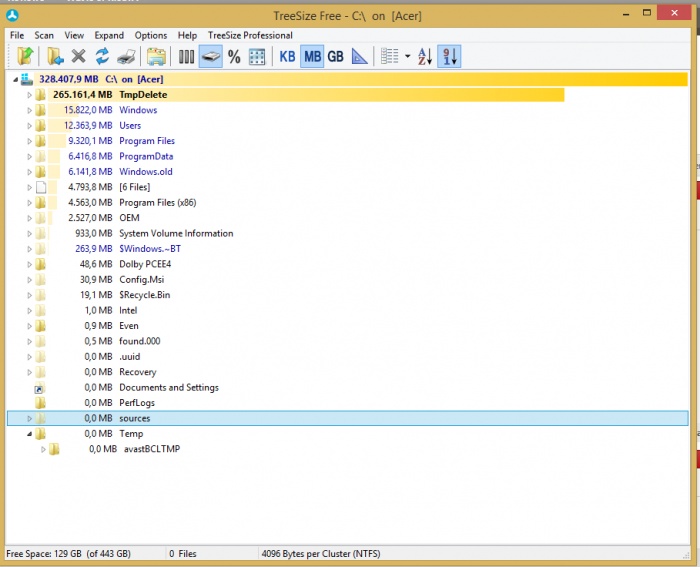Click the Documents and Settings shortcut icon
Viewport: 700px width, 567px height.
point(40,388)
